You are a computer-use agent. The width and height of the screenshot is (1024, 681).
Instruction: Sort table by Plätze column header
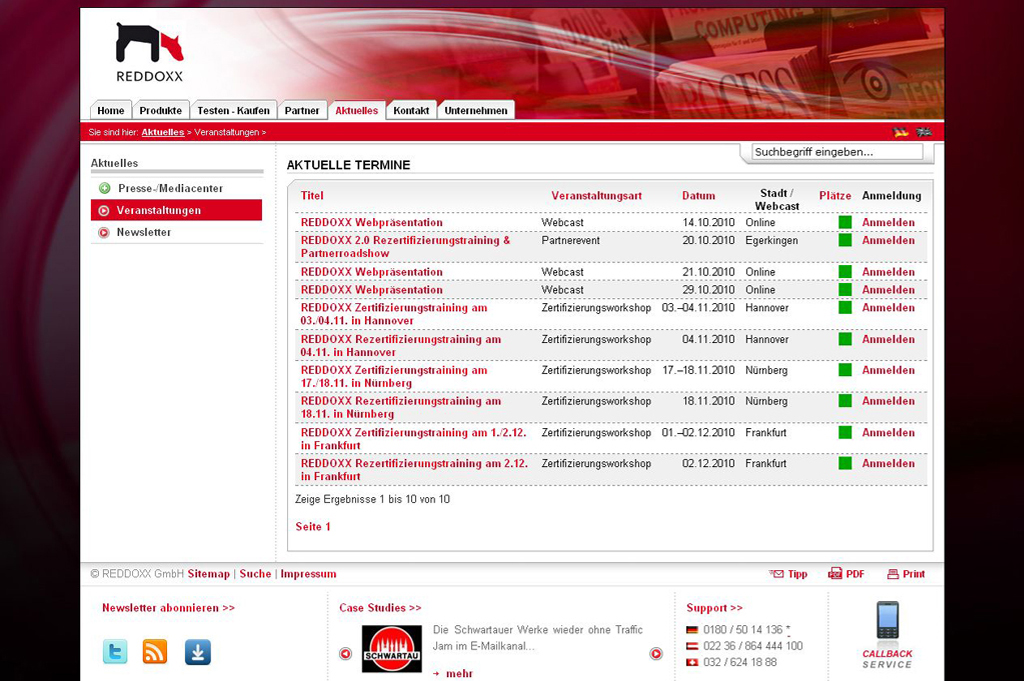[835, 195]
